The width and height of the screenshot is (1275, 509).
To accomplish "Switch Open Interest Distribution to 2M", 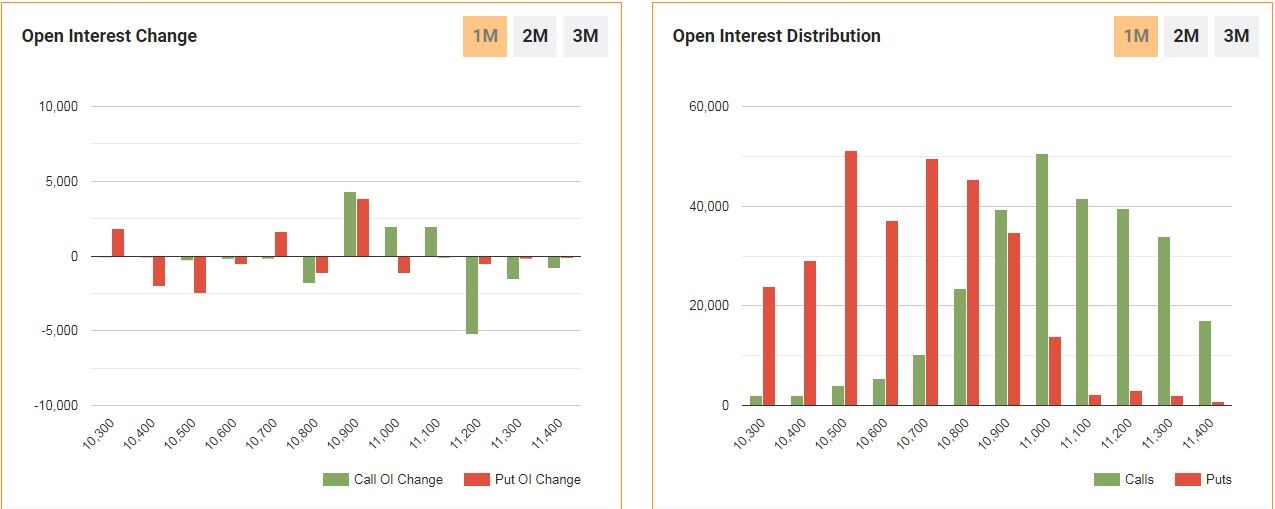I will click(1186, 36).
